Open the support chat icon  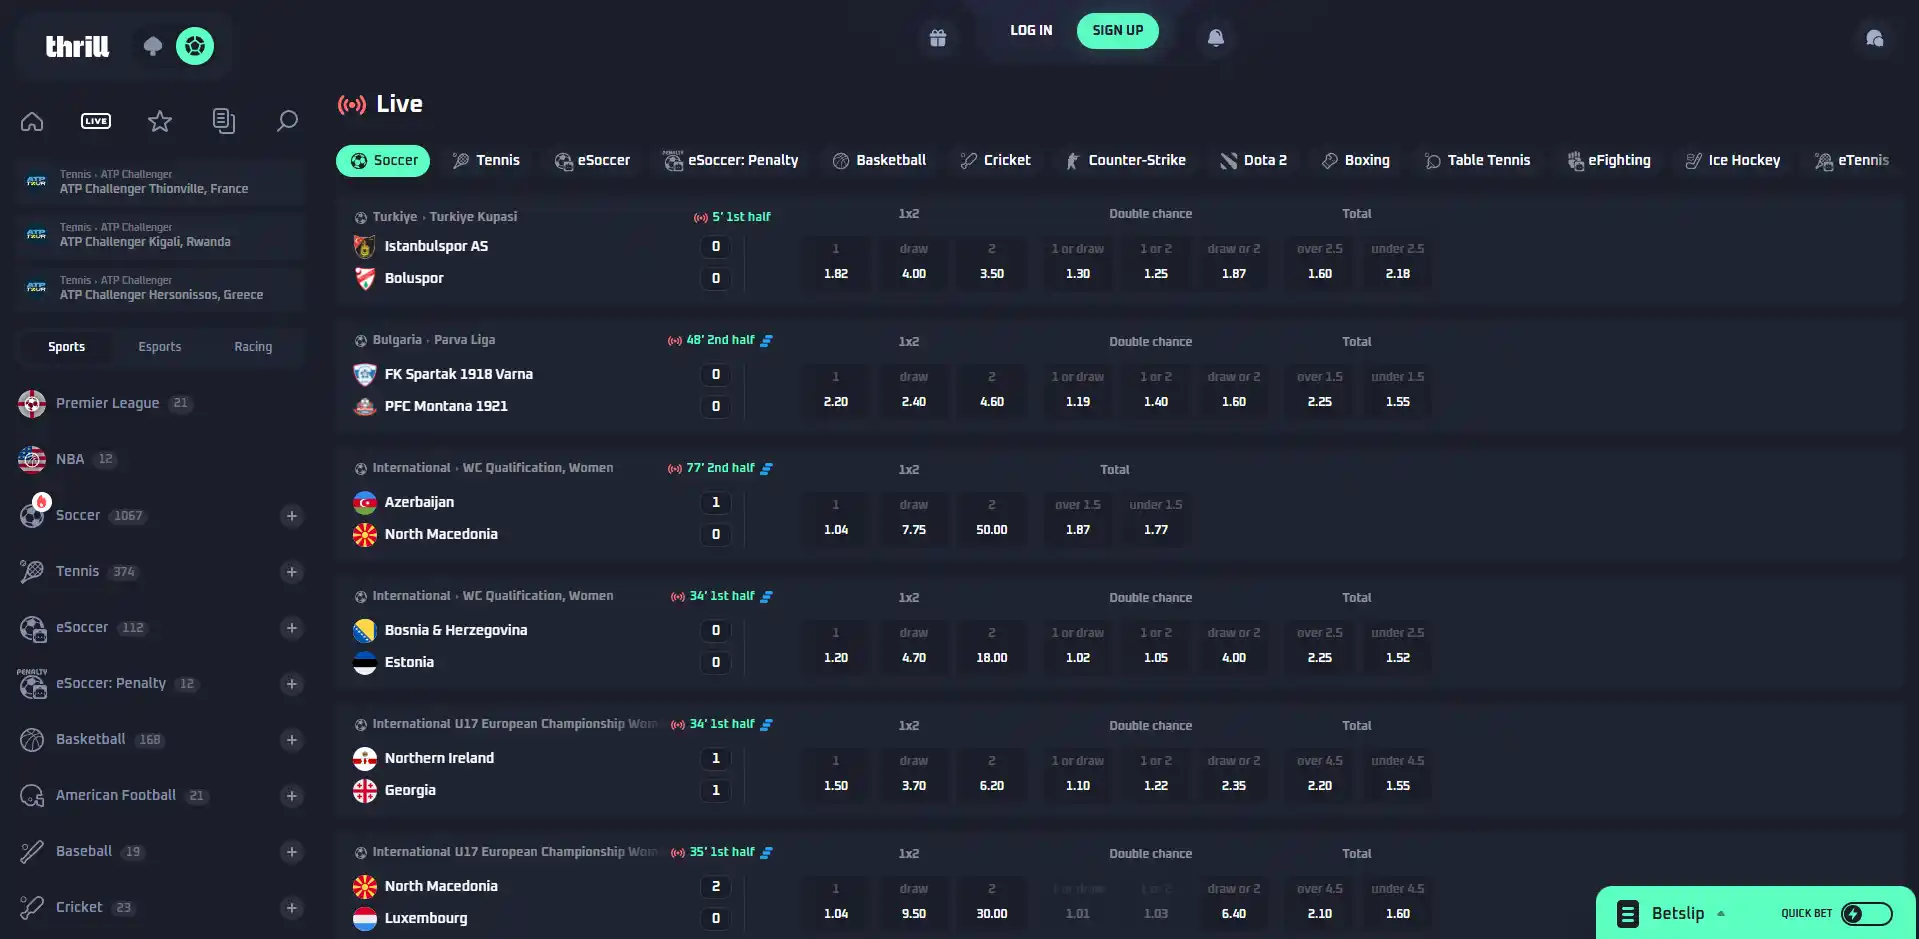tap(1875, 38)
